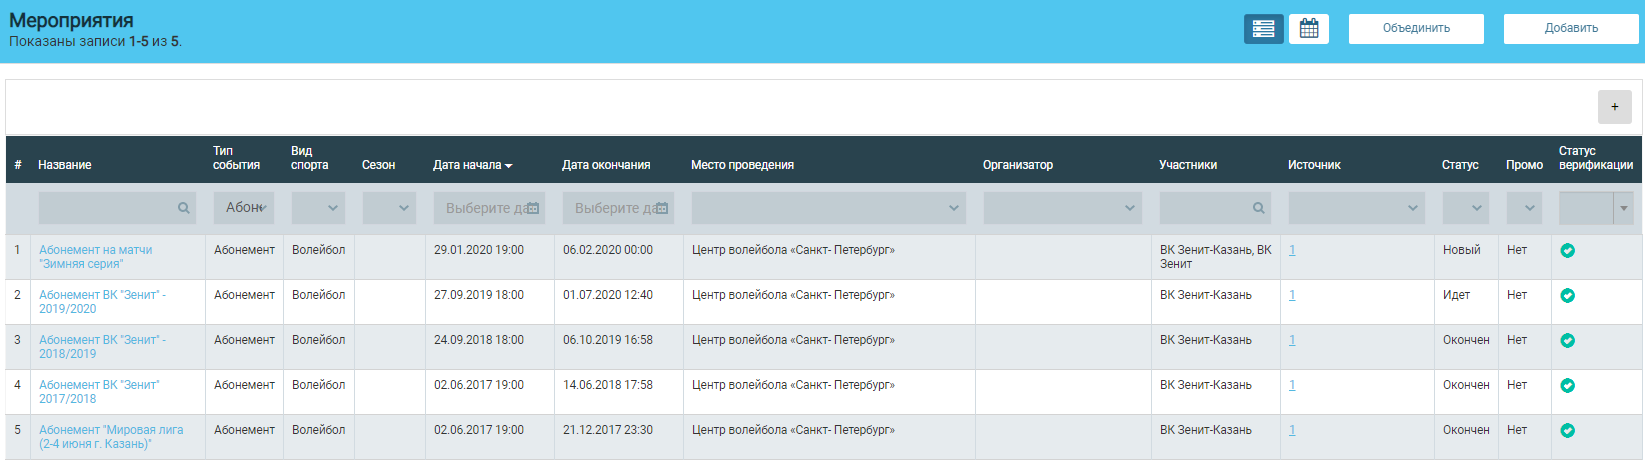
Task: Click search icon in Название filter
Action: pyautogui.click(x=184, y=208)
